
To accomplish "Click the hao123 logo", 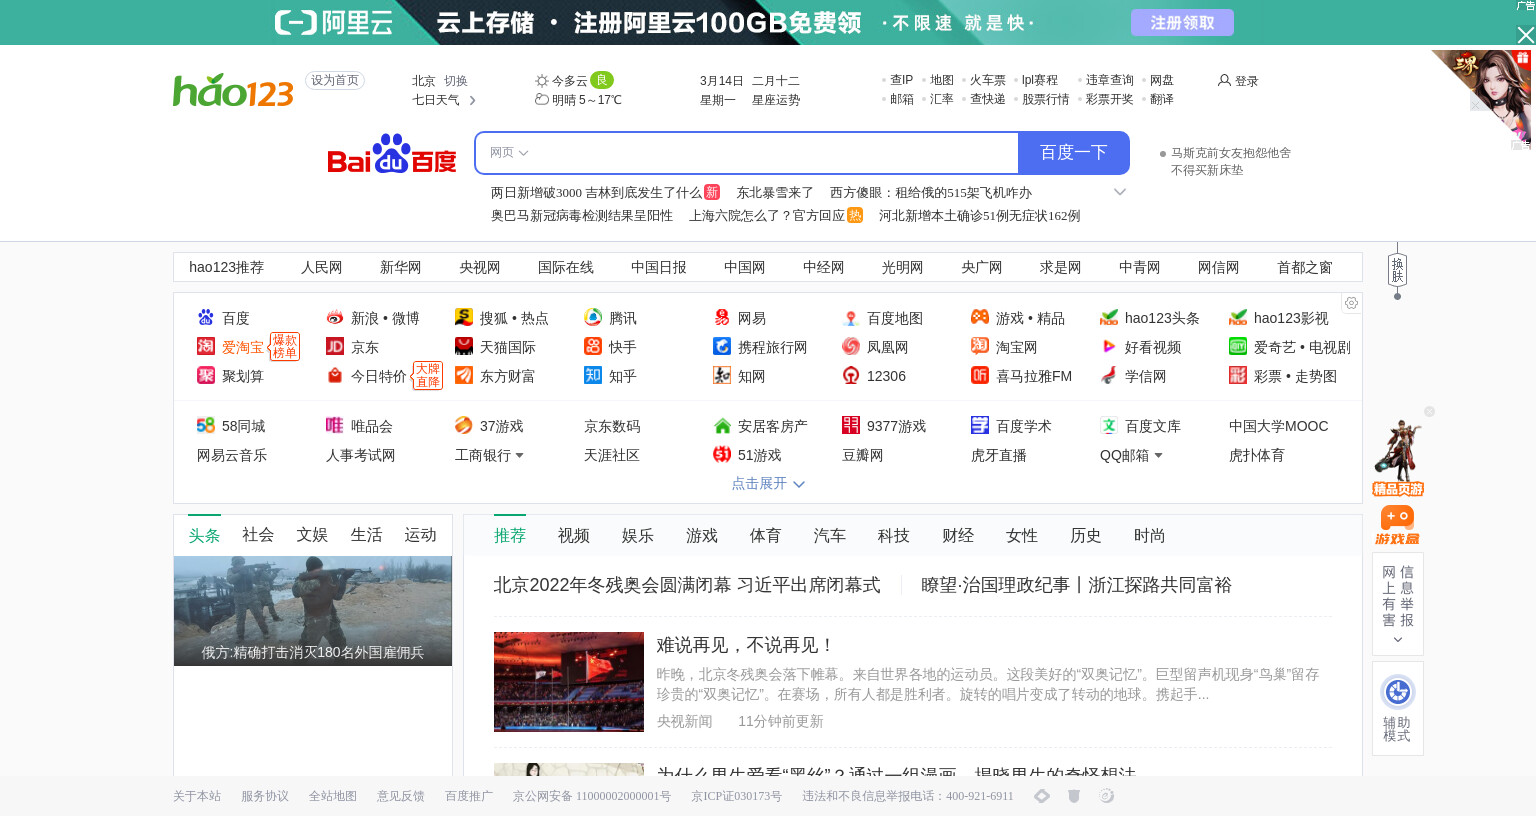I will tap(233, 90).
